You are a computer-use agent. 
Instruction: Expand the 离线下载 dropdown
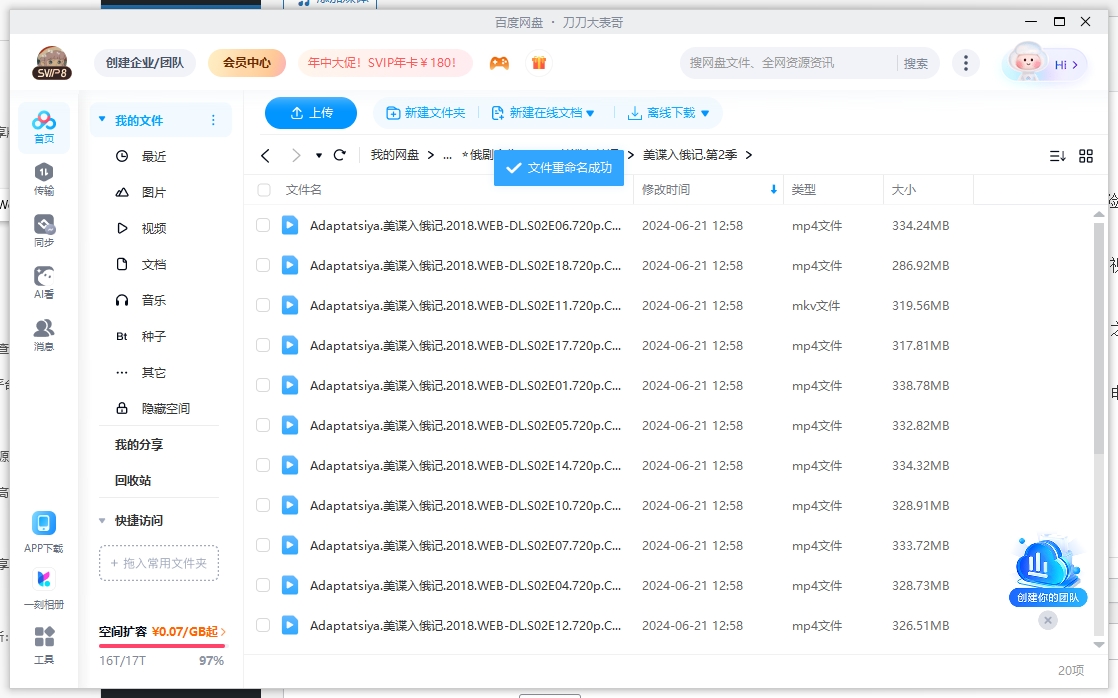(705, 114)
